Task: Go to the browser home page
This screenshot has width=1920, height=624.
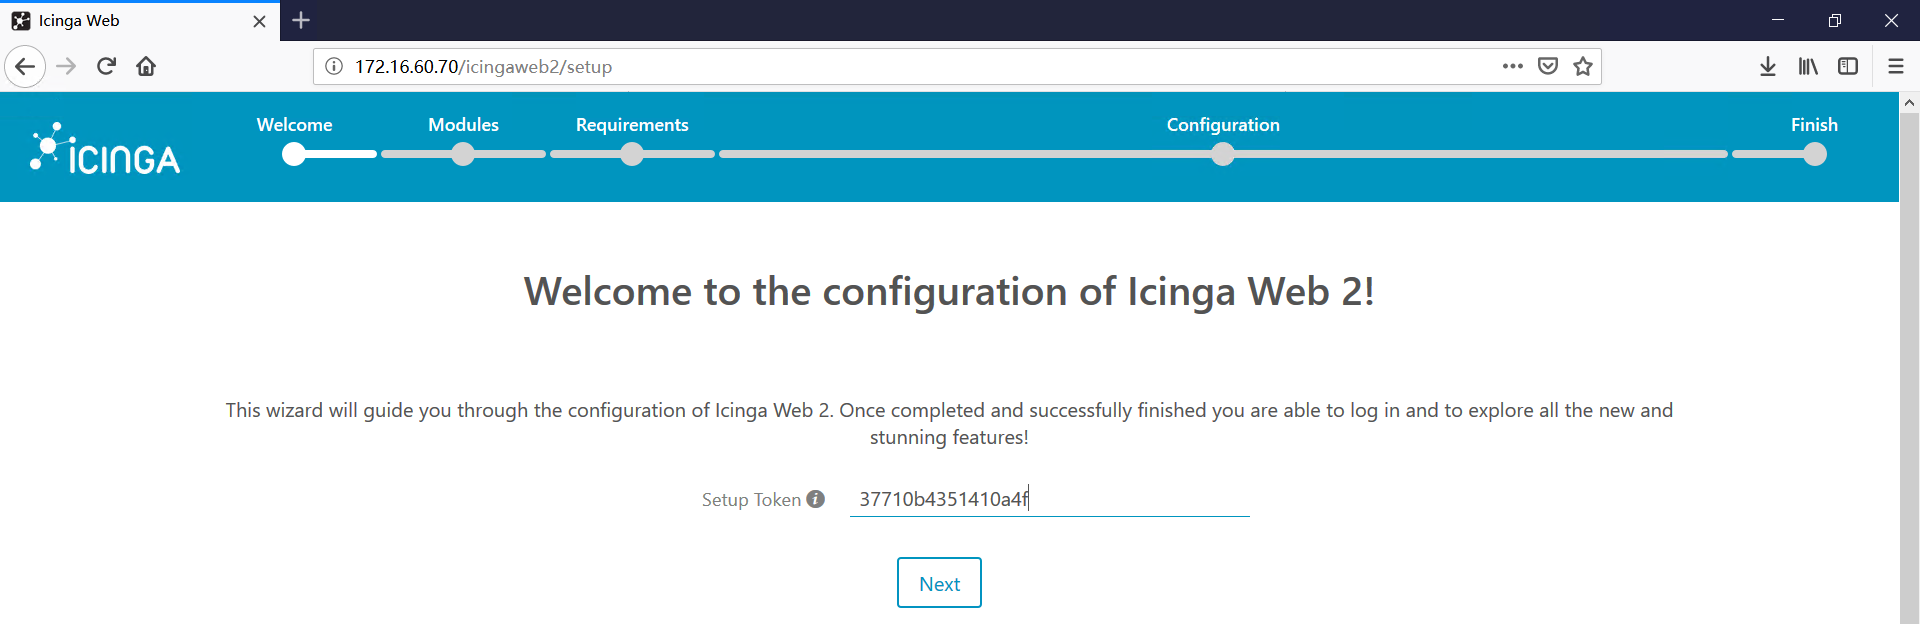Action: click(146, 67)
